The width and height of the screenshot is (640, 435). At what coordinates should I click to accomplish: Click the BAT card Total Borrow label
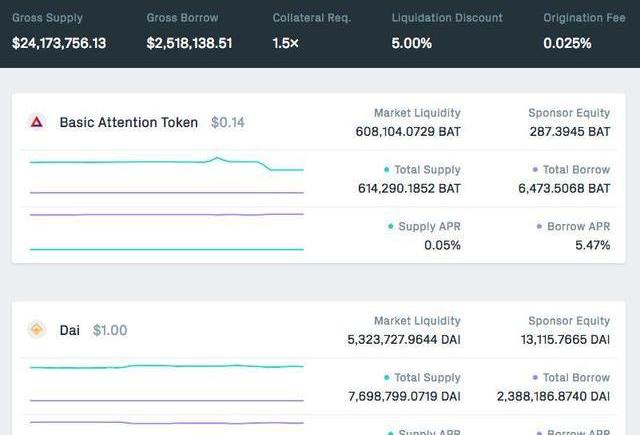pyautogui.click(x=576, y=170)
